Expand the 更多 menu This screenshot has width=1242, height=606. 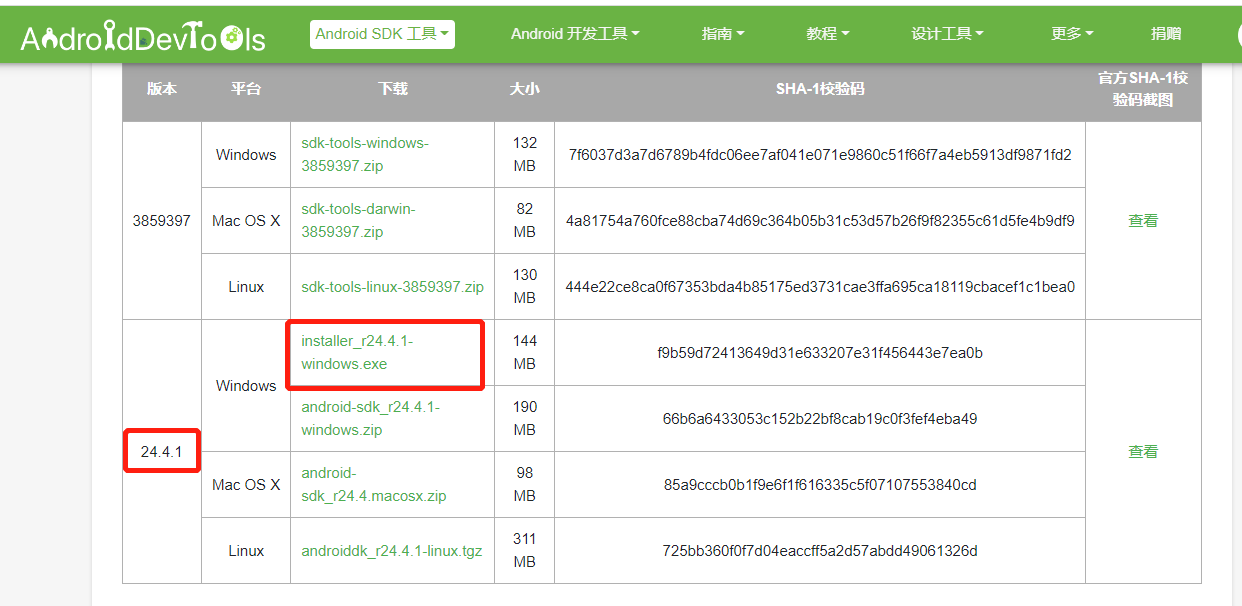pyautogui.click(x=1072, y=34)
